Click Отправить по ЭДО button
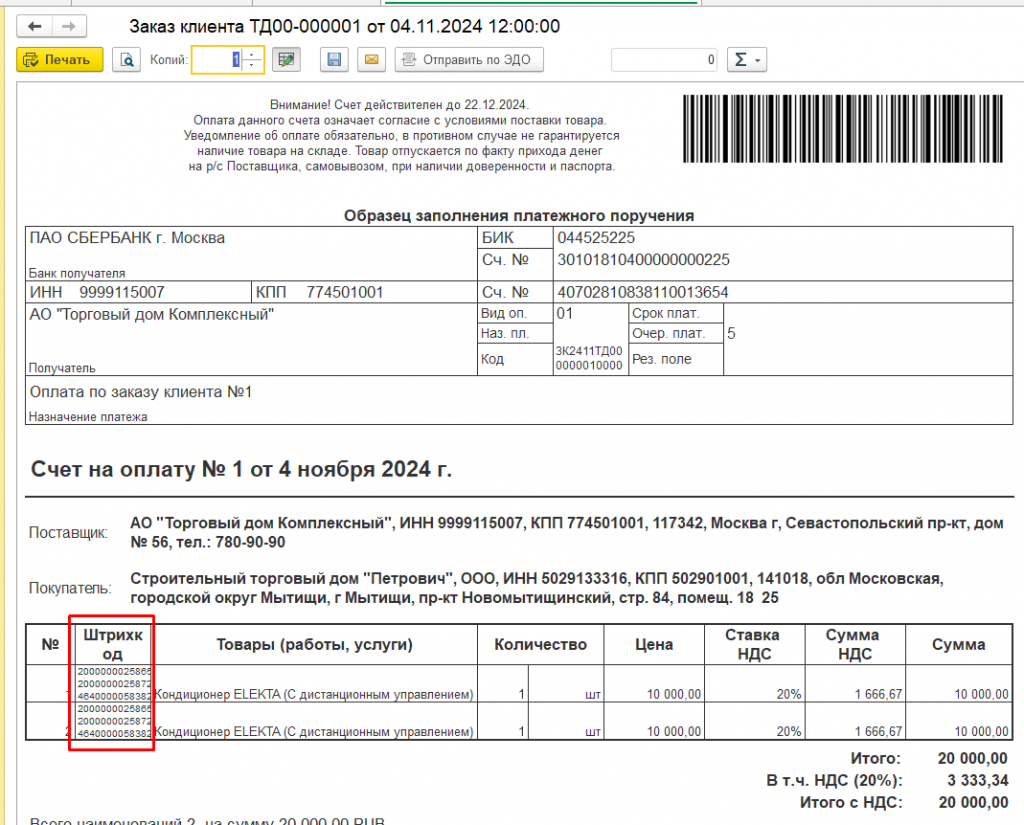 point(469,59)
